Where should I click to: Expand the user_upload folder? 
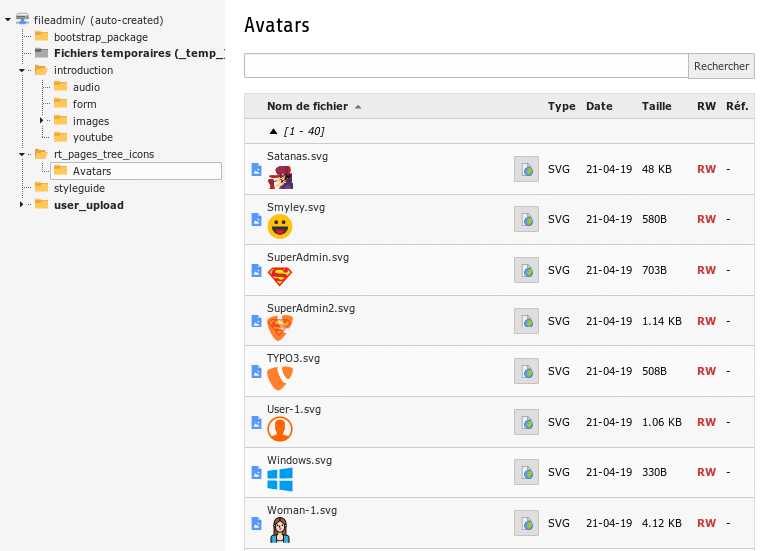click(x=21, y=205)
